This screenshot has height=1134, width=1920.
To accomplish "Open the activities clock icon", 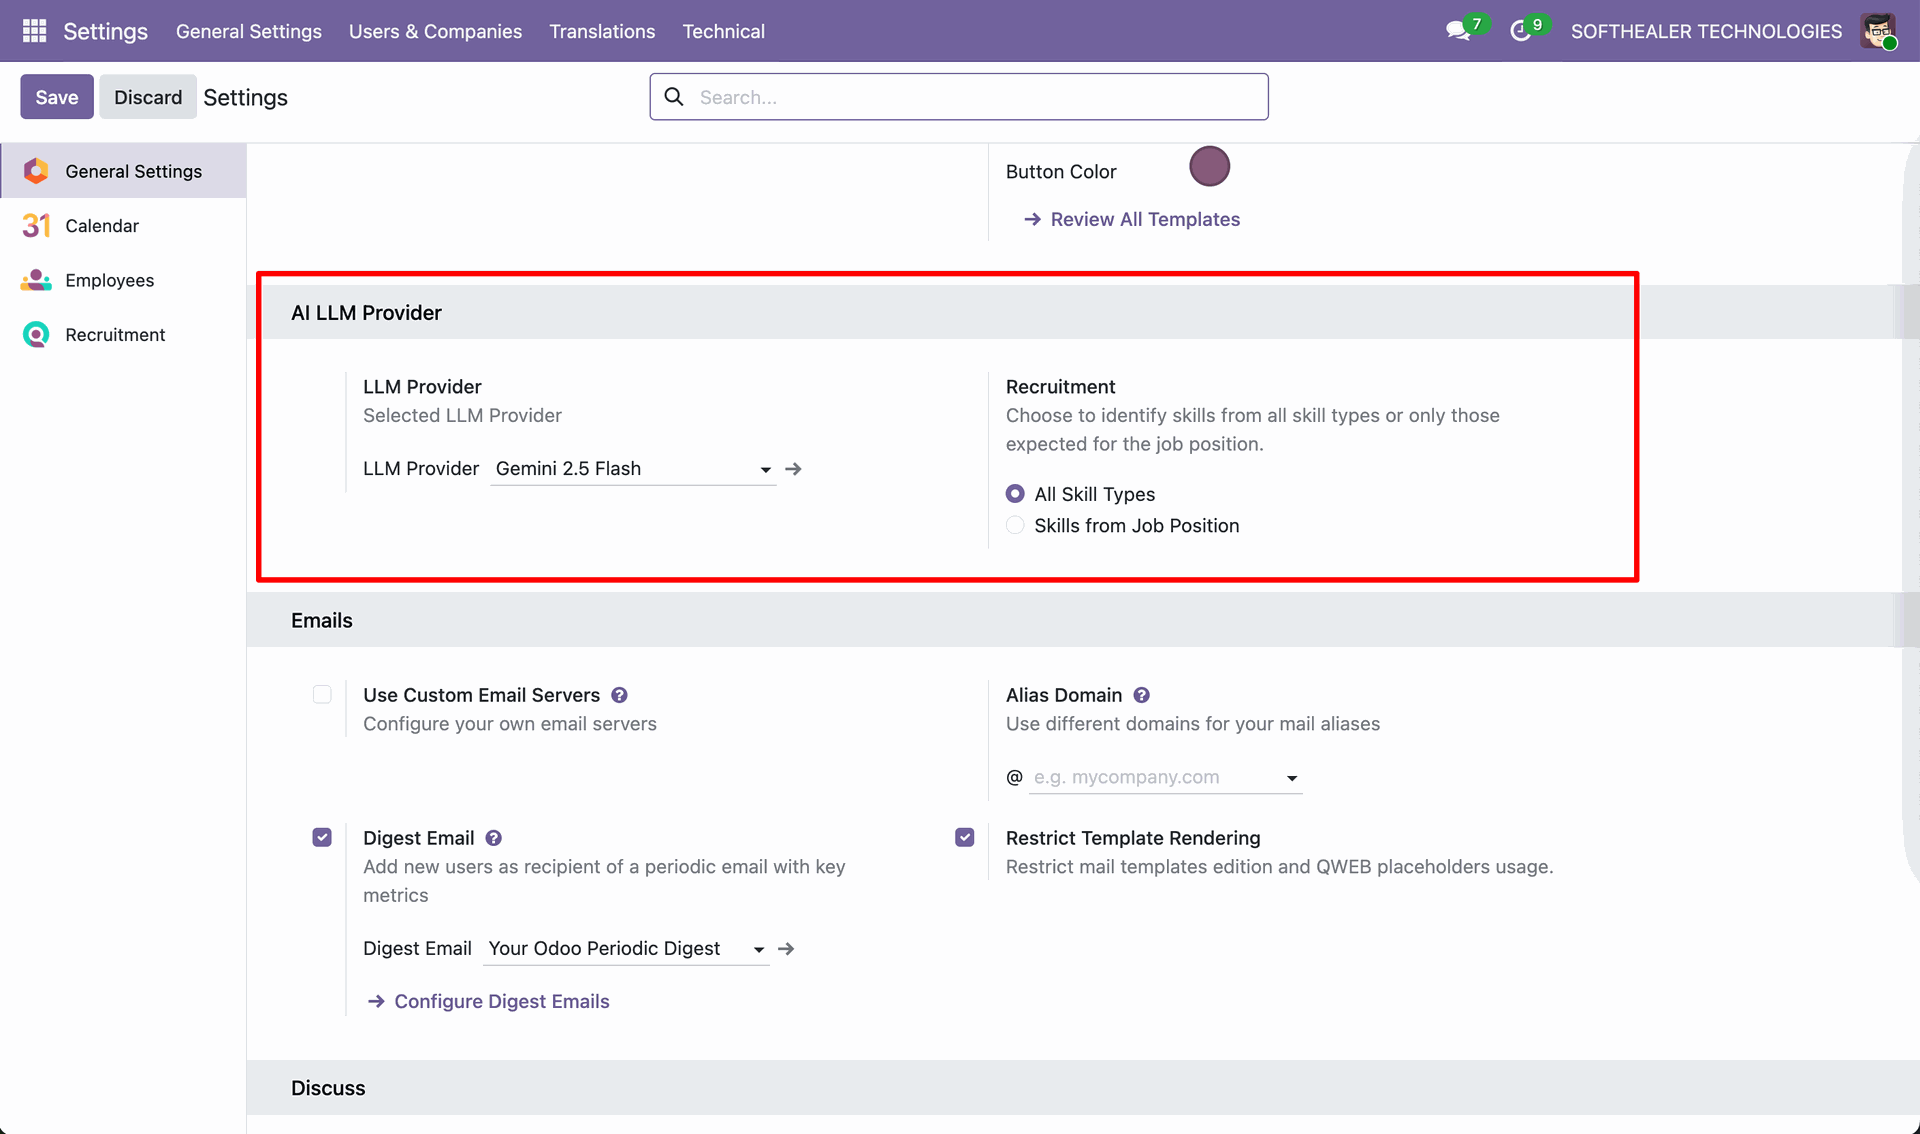I will coord(1520,31).
